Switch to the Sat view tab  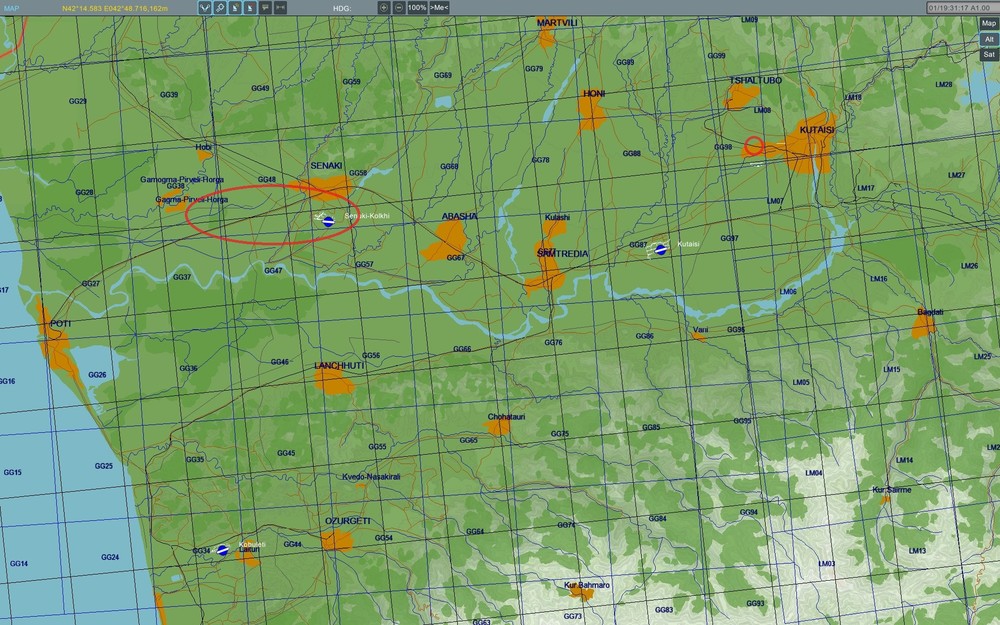coord(988,53)
